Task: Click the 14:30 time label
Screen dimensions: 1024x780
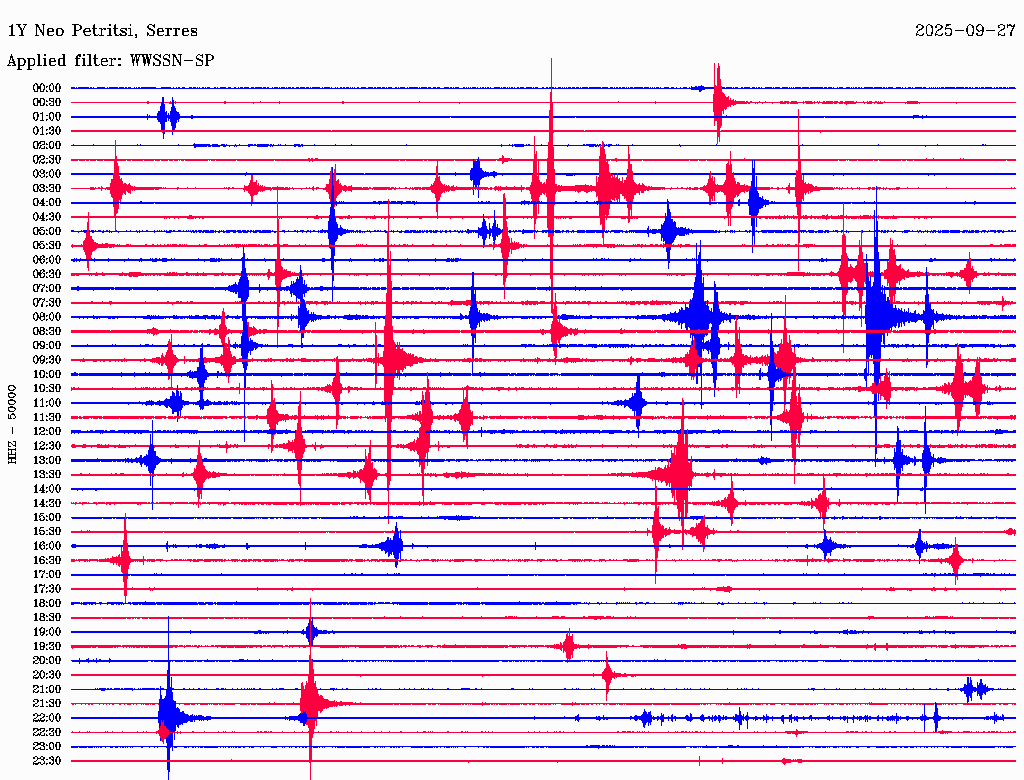Action: (x=47, y=504)
